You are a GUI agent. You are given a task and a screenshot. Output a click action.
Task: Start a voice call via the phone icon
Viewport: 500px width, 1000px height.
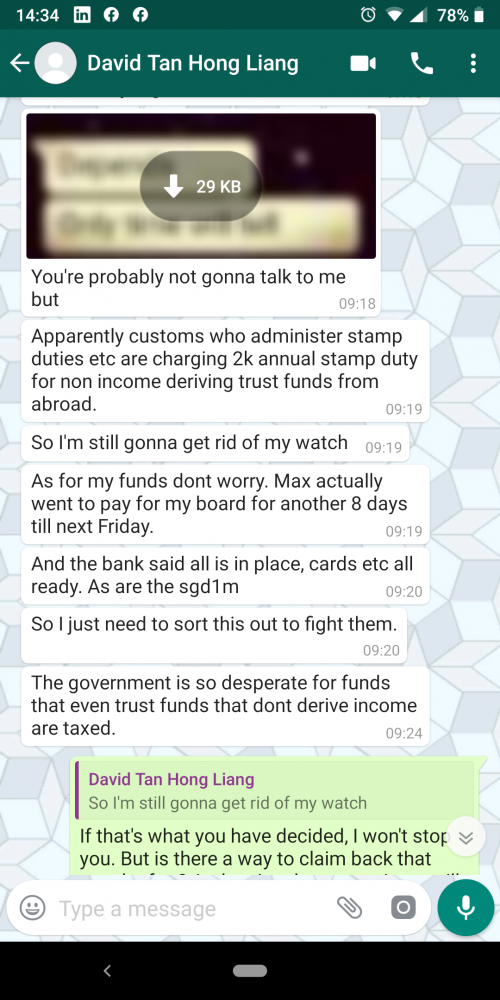(422, 63)
